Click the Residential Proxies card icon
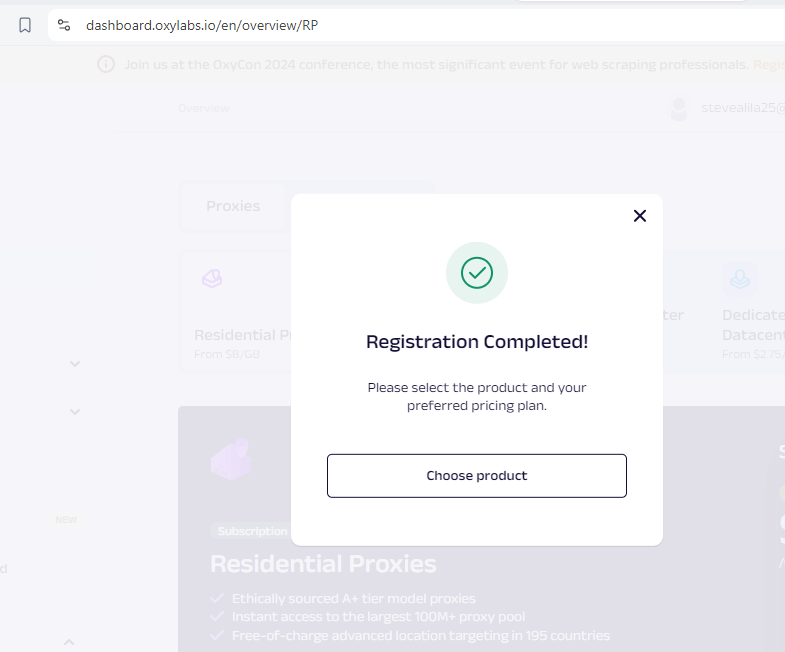The width and height of the screenshot is (785, 652). pos(212,279)
